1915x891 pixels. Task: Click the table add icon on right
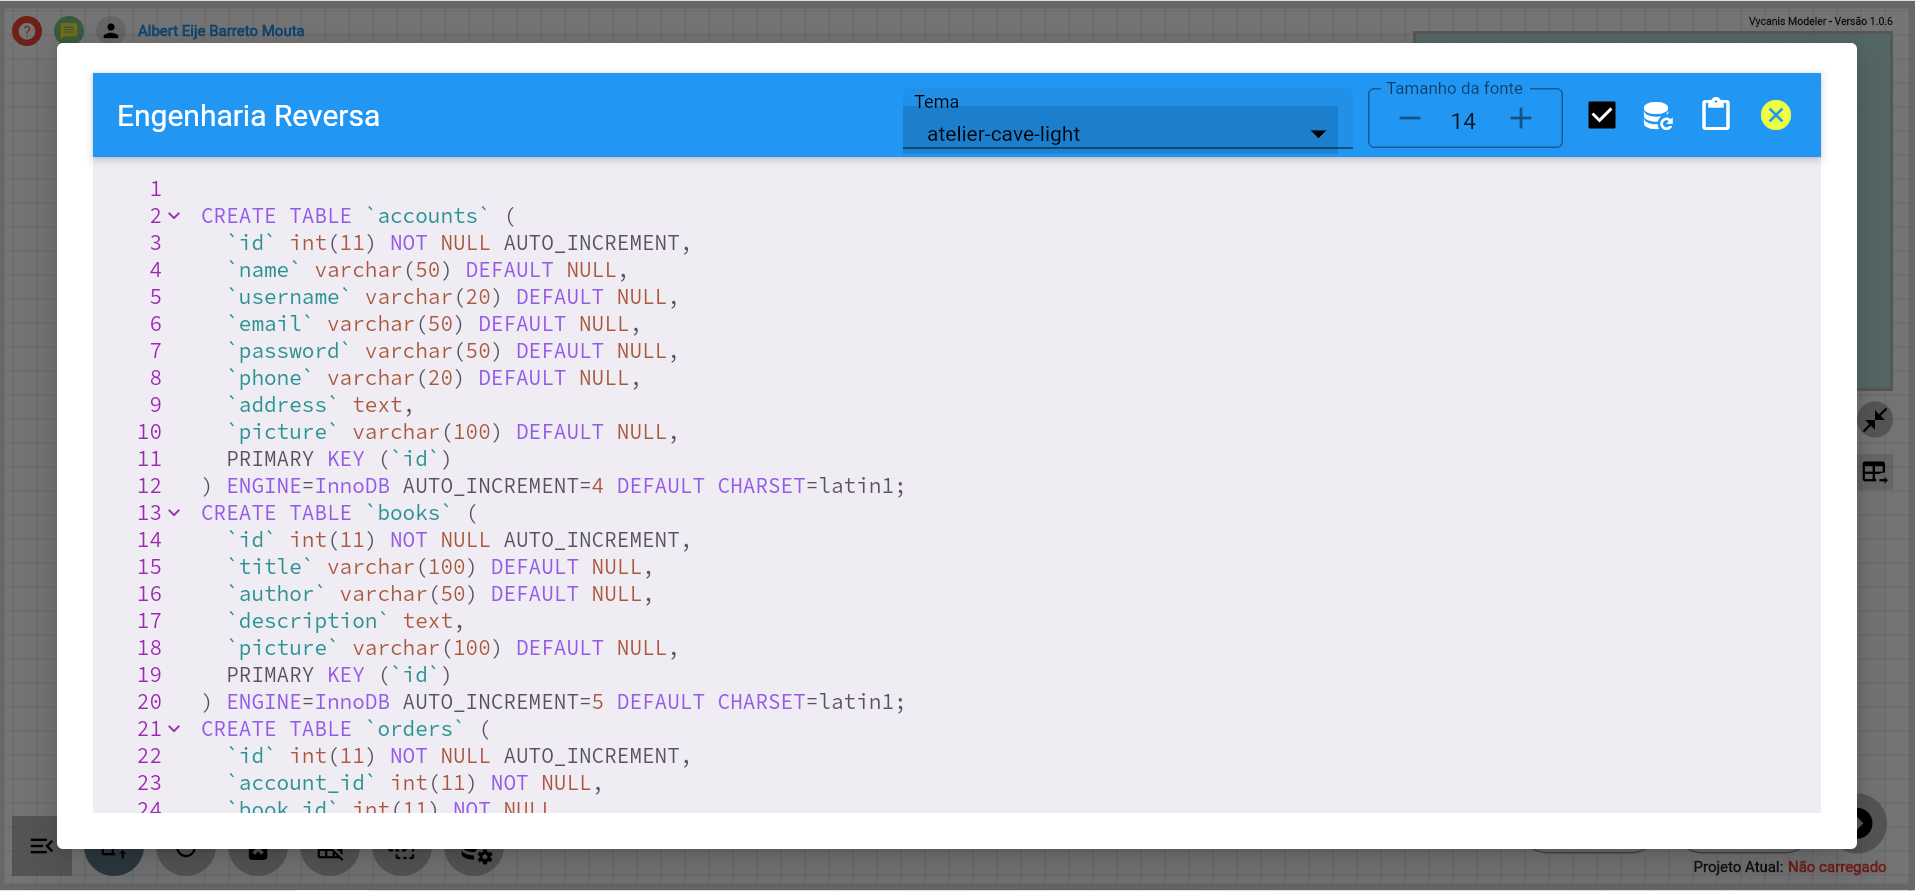pos(1875,472)
